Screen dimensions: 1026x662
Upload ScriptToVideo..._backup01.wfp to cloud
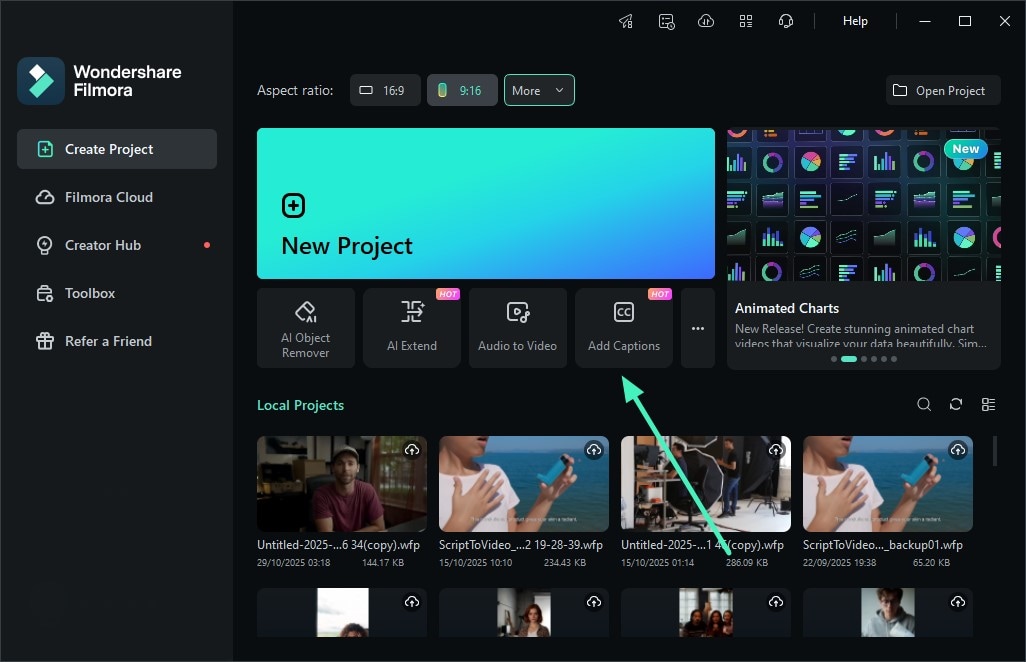point(957,449)
